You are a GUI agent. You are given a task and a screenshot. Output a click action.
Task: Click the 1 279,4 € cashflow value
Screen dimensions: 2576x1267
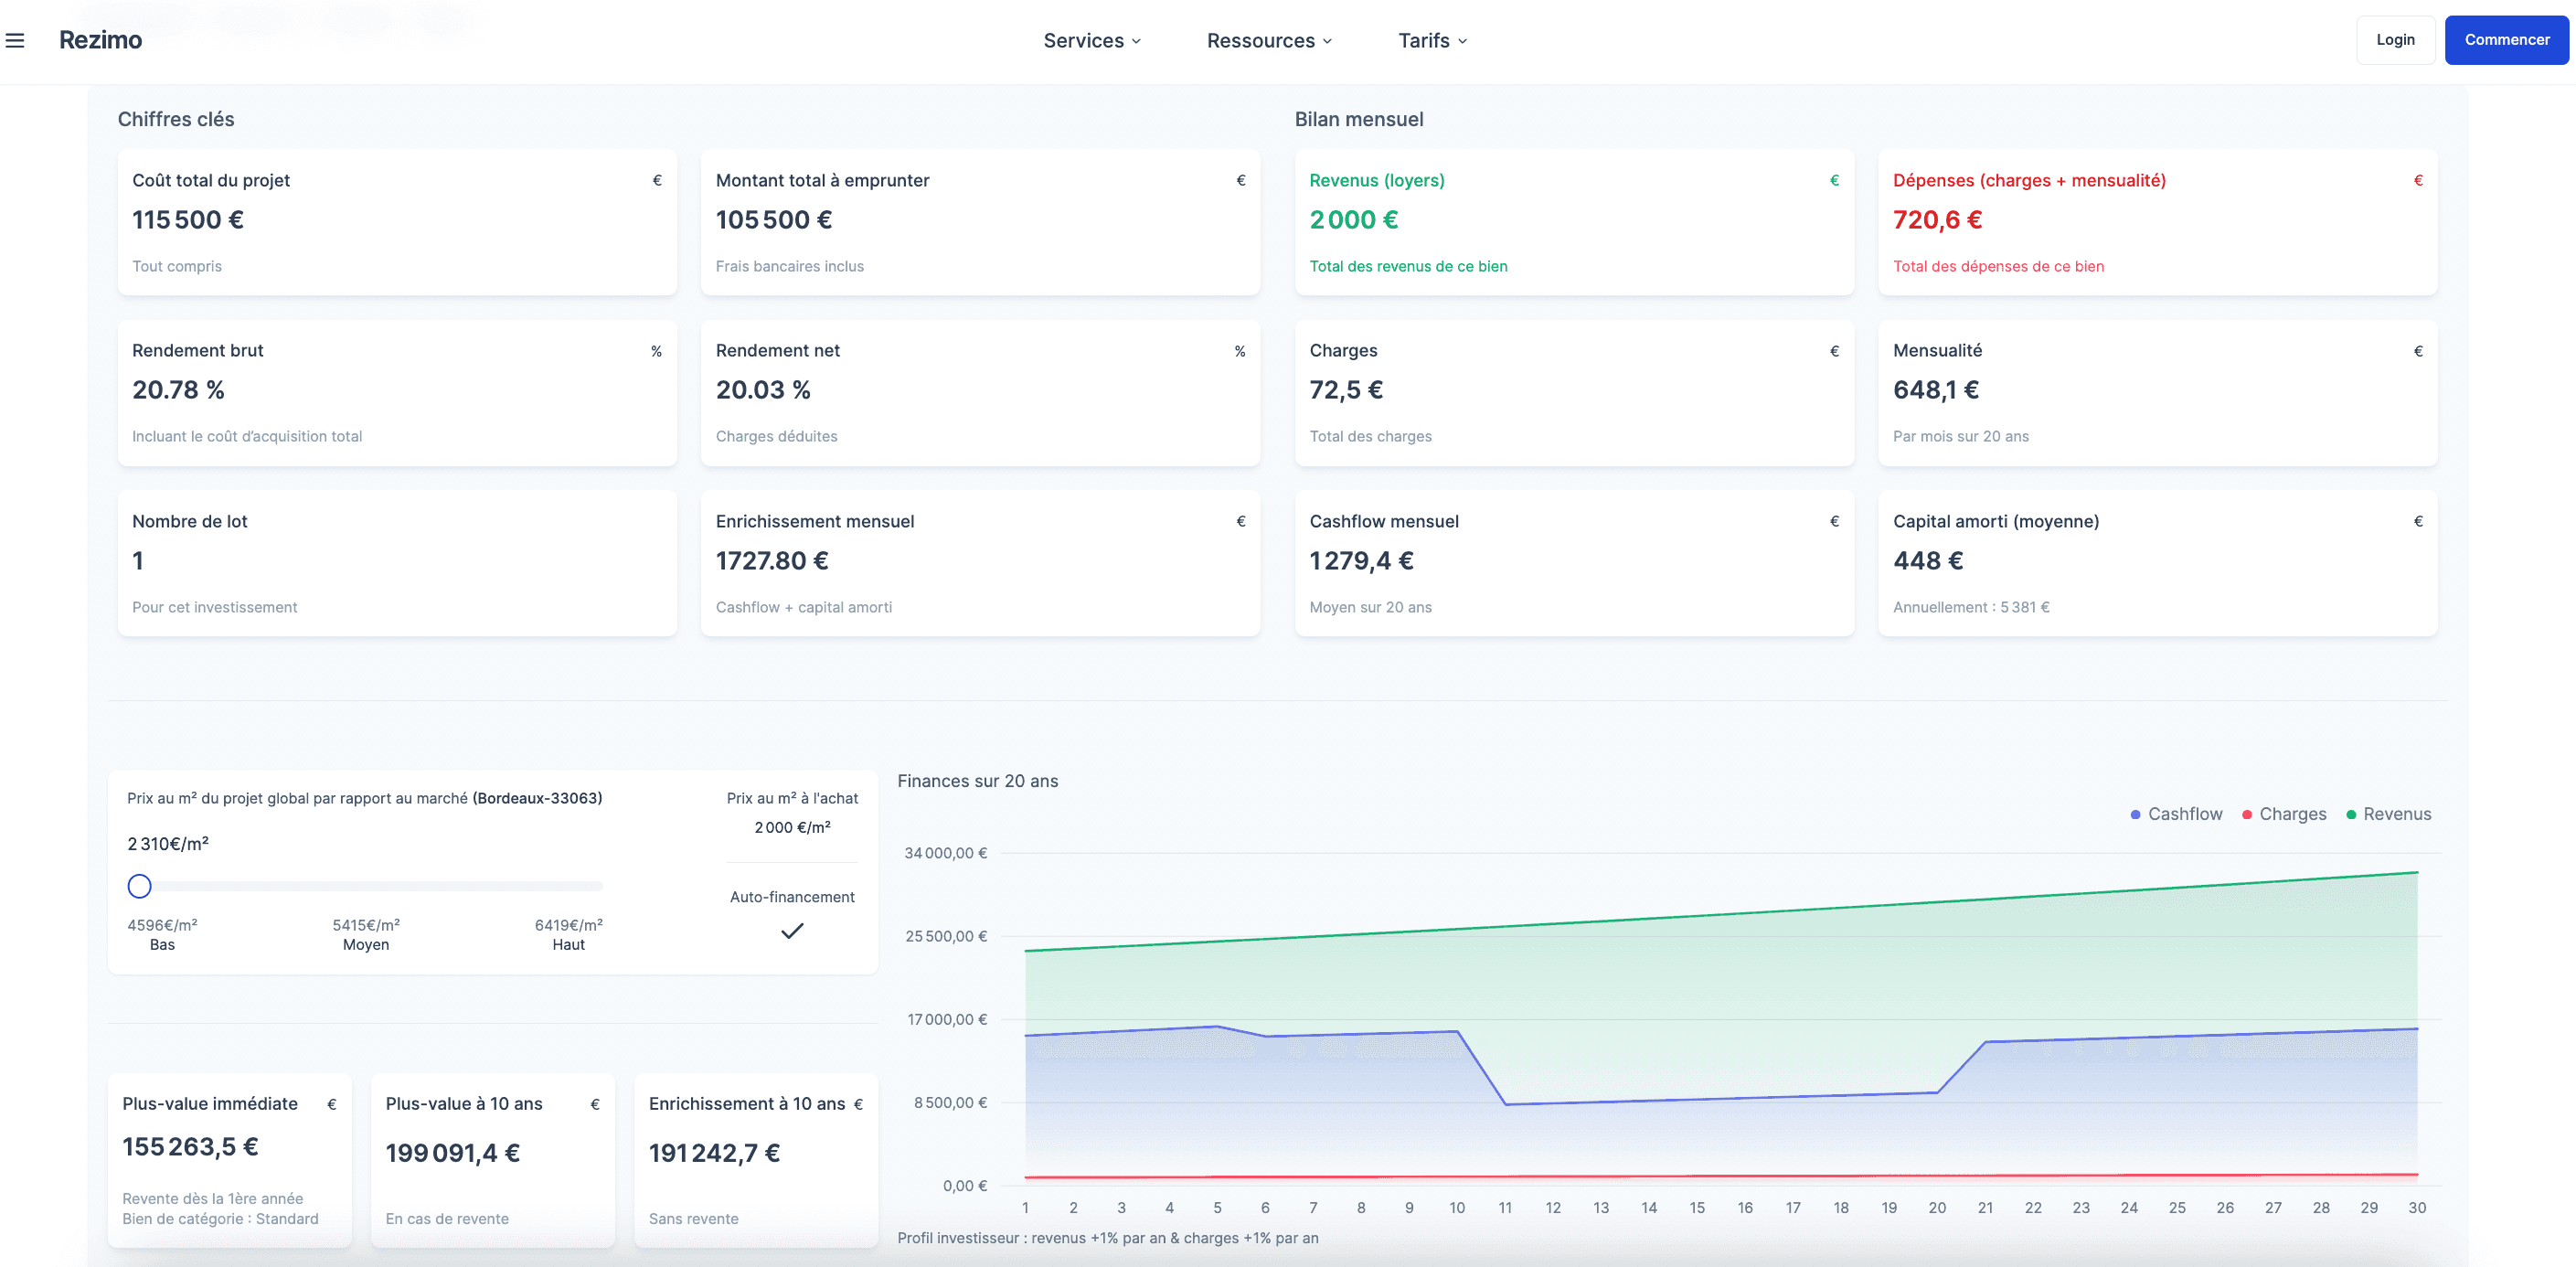point(1361,561)
